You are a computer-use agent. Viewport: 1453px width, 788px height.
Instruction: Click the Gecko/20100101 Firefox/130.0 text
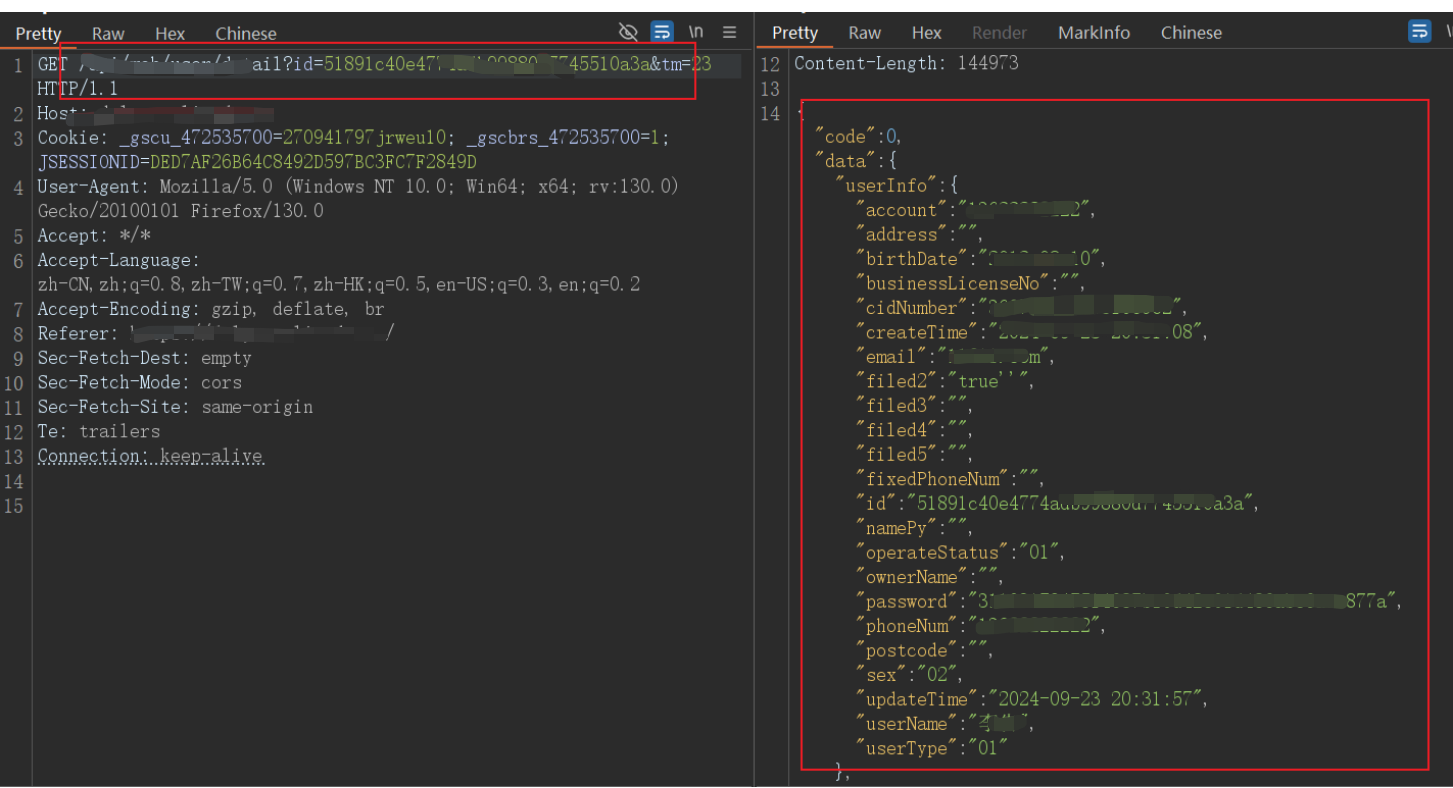tap(180, 211)
